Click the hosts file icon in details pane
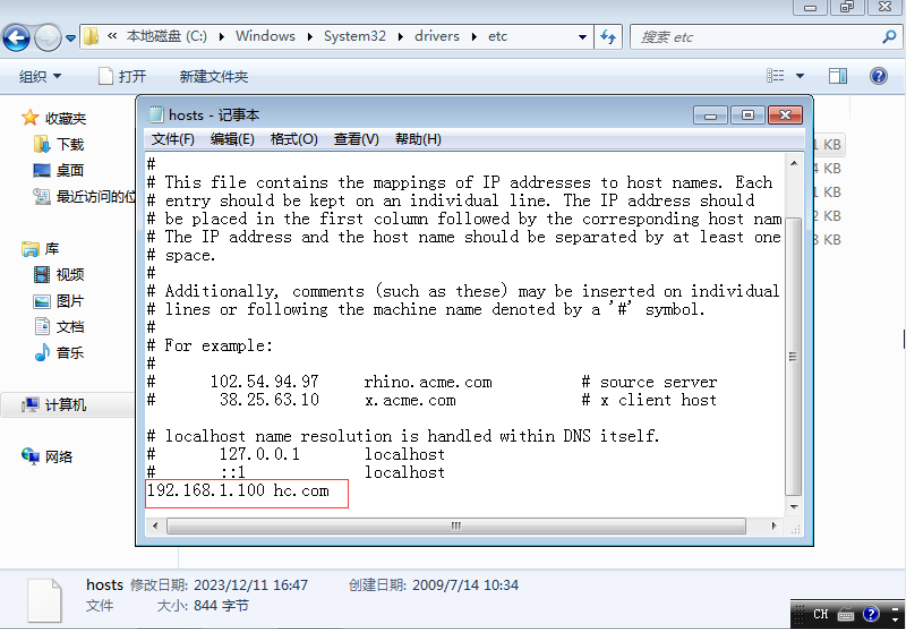Viewport: 907px width, 629px height. pos(45,599)
